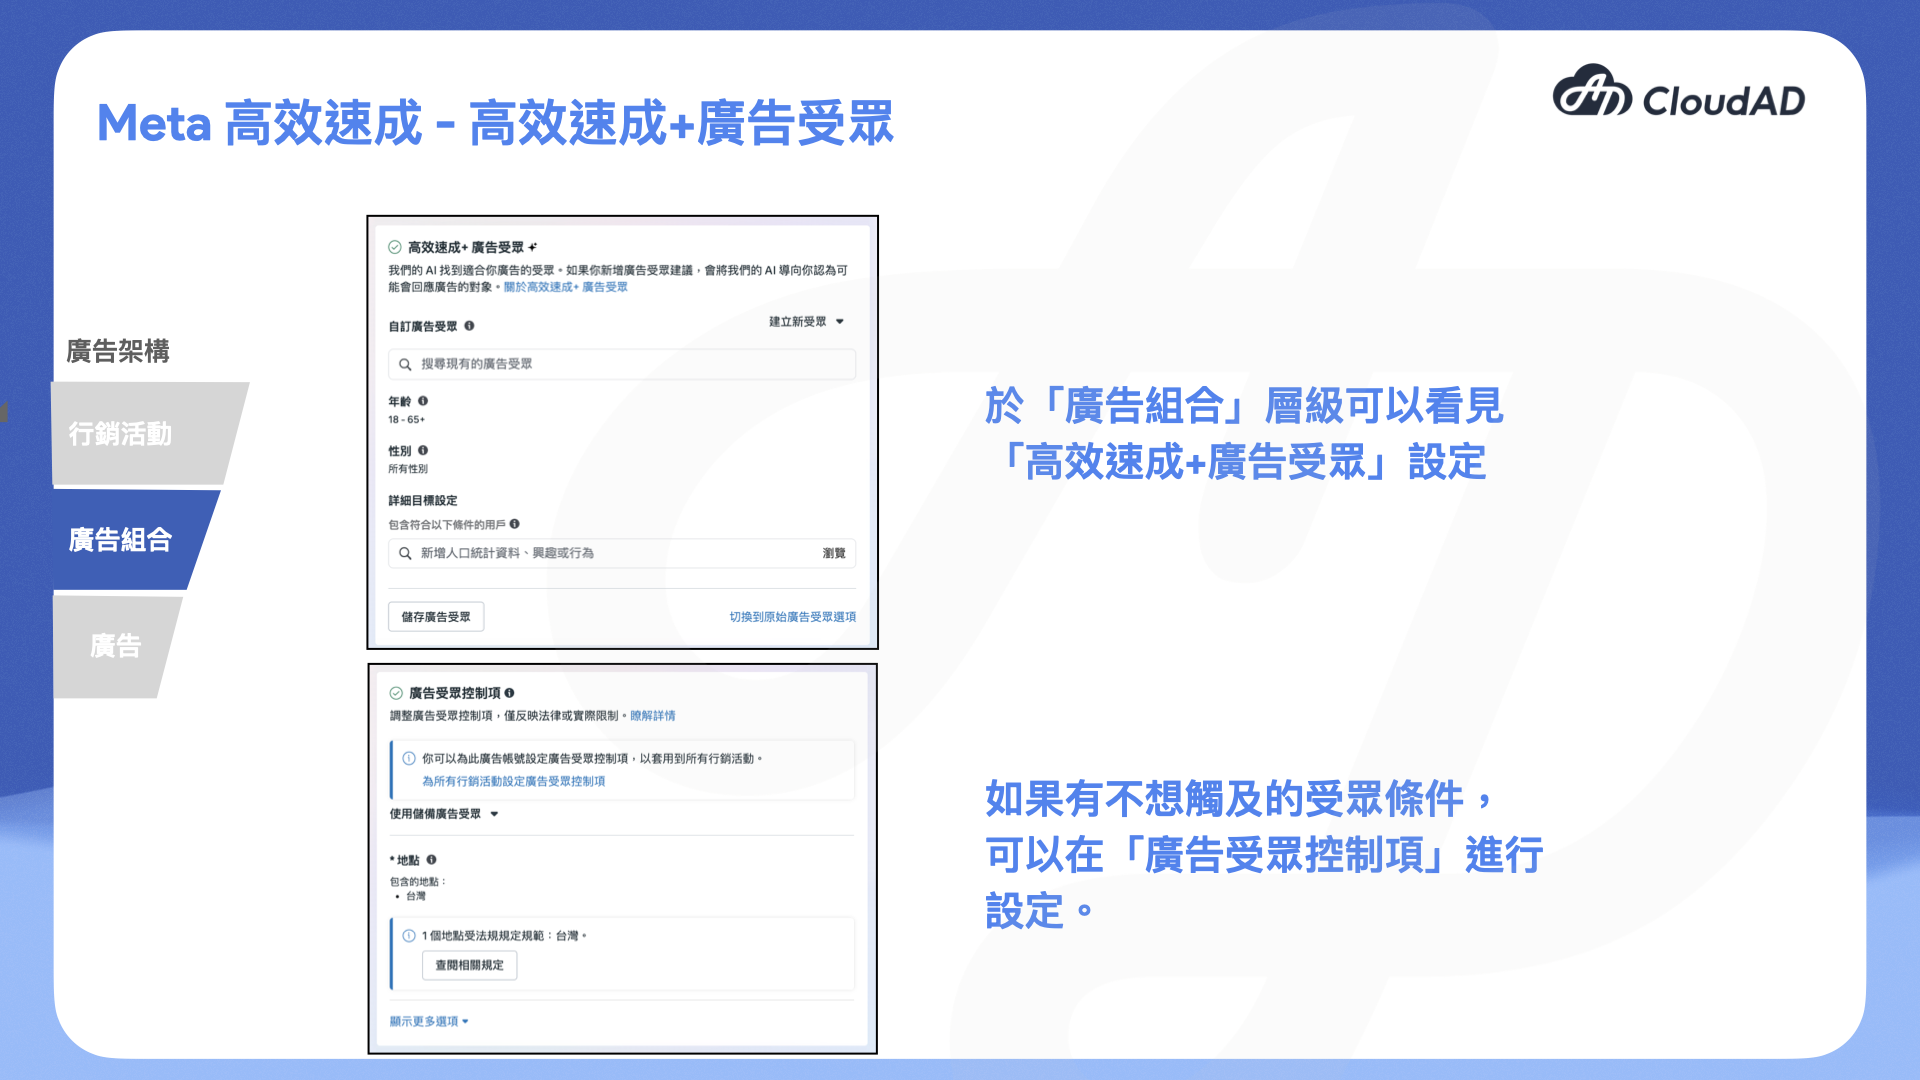This screenshot has width=1920, height=1080.
Task: Click the magnifier icon in 搜尋現有的廣告受眾 field
Action: coord(405,364)
